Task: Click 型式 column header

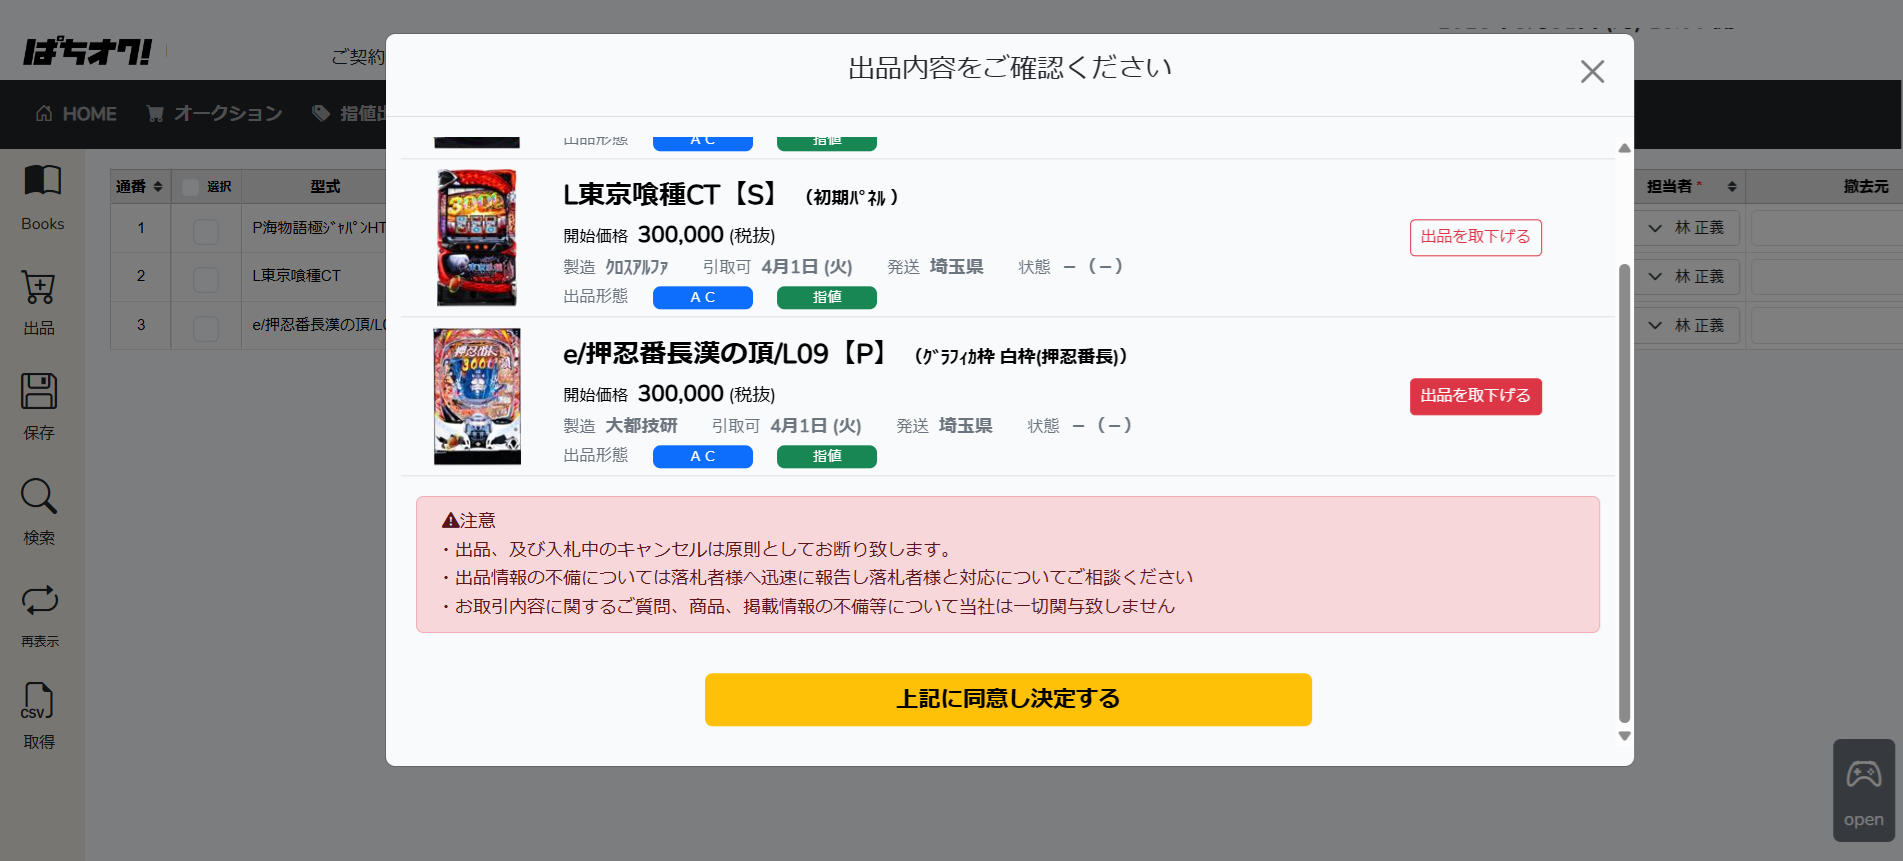Action: [x=325, y=187]
